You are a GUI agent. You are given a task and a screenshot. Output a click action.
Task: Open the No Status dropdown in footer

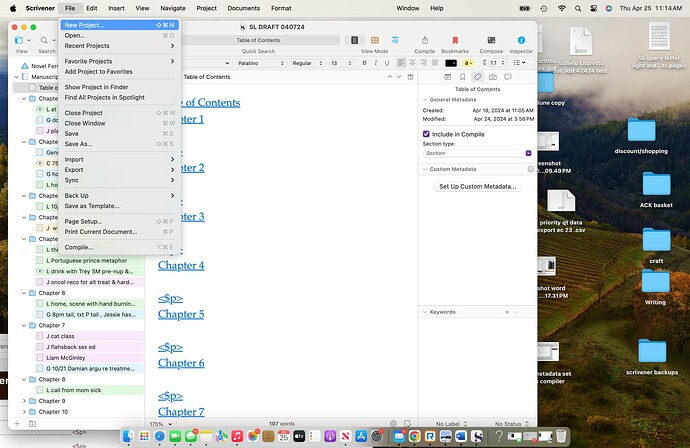pos(512,424)
